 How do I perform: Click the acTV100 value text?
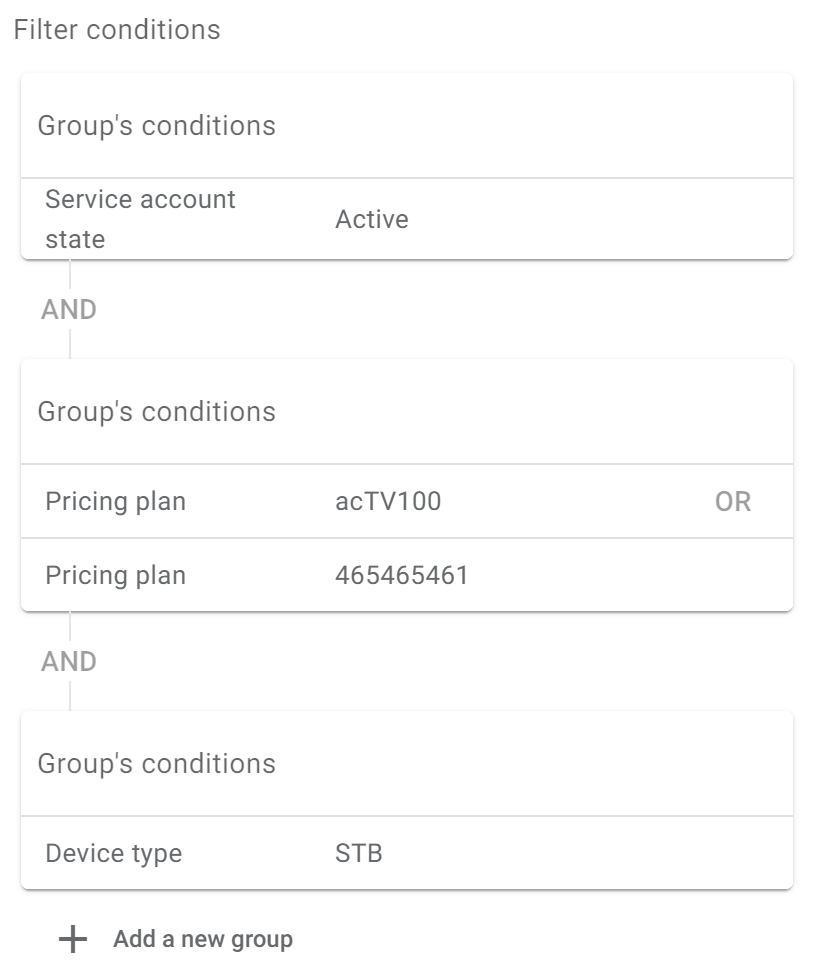tap(388, 502)
